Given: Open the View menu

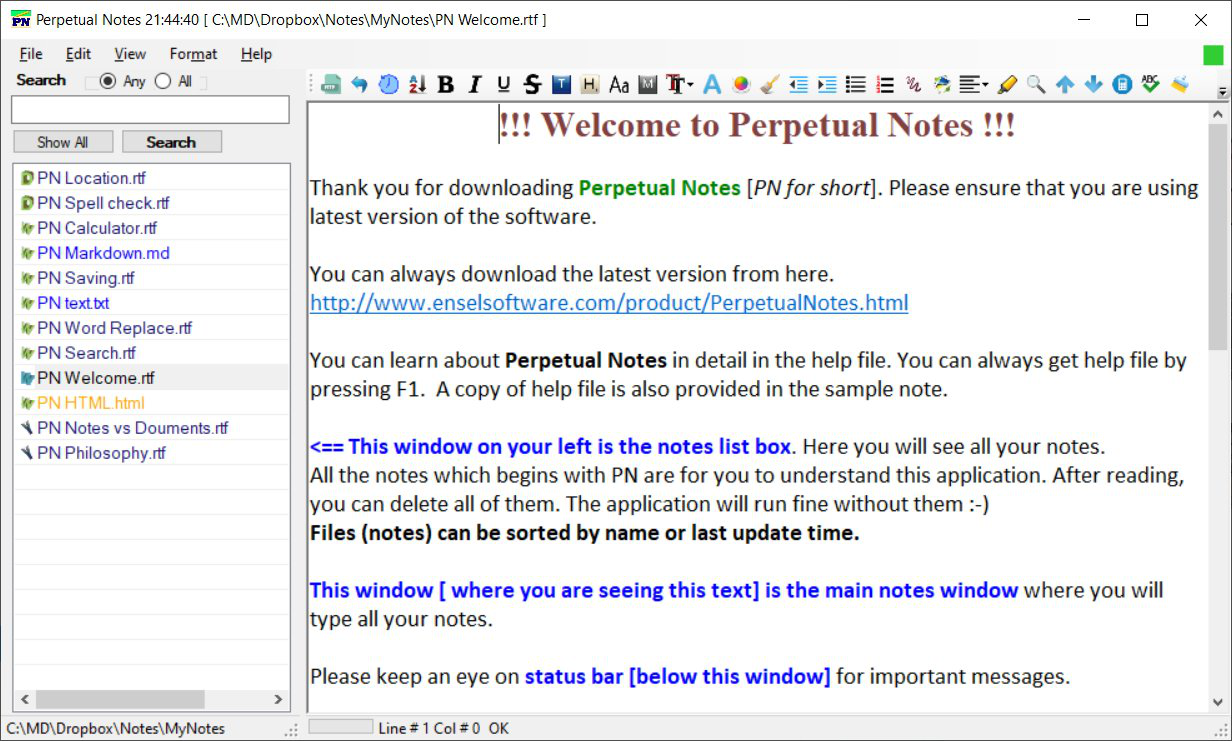Looking at the screenshot, I should tap(130, 54).
